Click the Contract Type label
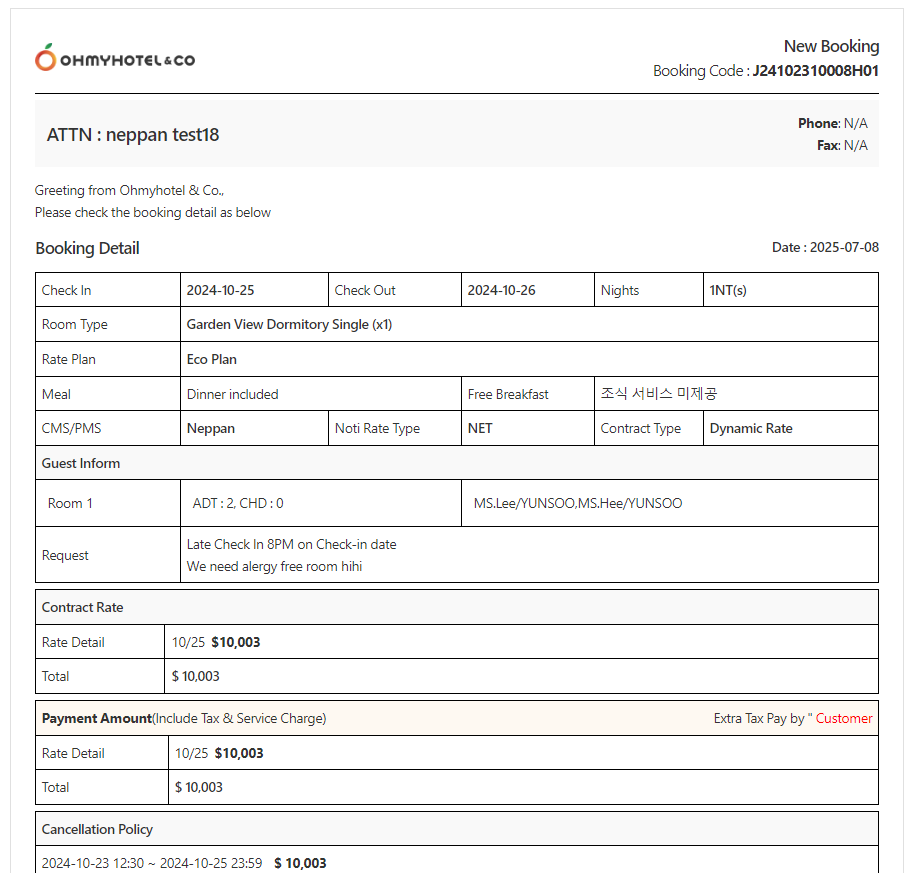The image size is (913, 873). (640, 429)
